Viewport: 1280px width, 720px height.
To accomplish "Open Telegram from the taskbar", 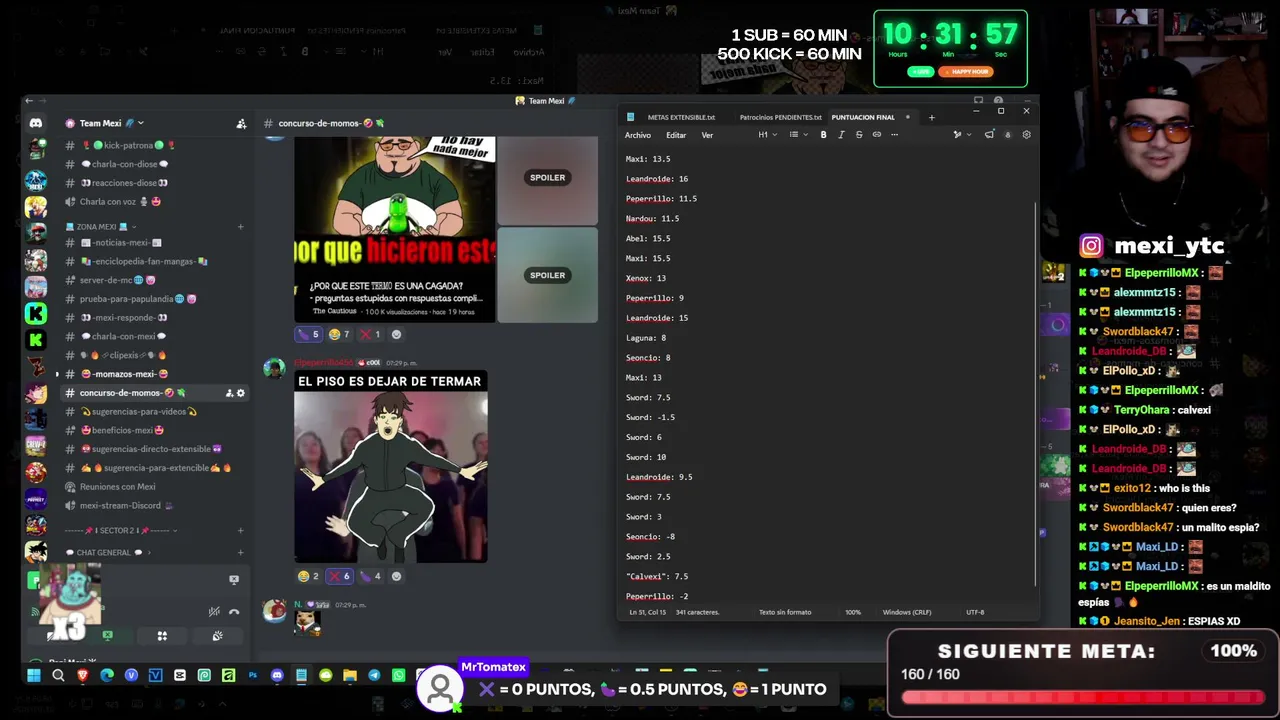I will (x=374, y=675).
